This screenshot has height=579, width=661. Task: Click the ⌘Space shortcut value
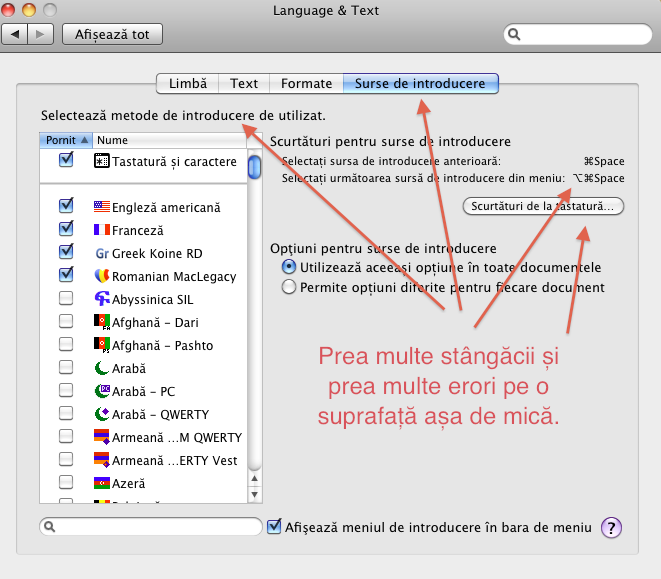[x=604, y=161]
